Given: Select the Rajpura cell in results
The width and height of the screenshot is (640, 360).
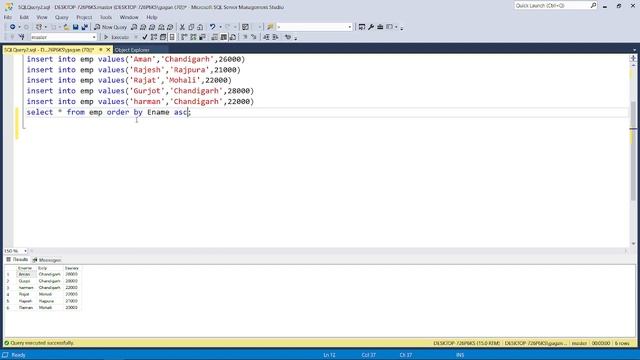Looking at the screenshot, I should coord(50,301).
